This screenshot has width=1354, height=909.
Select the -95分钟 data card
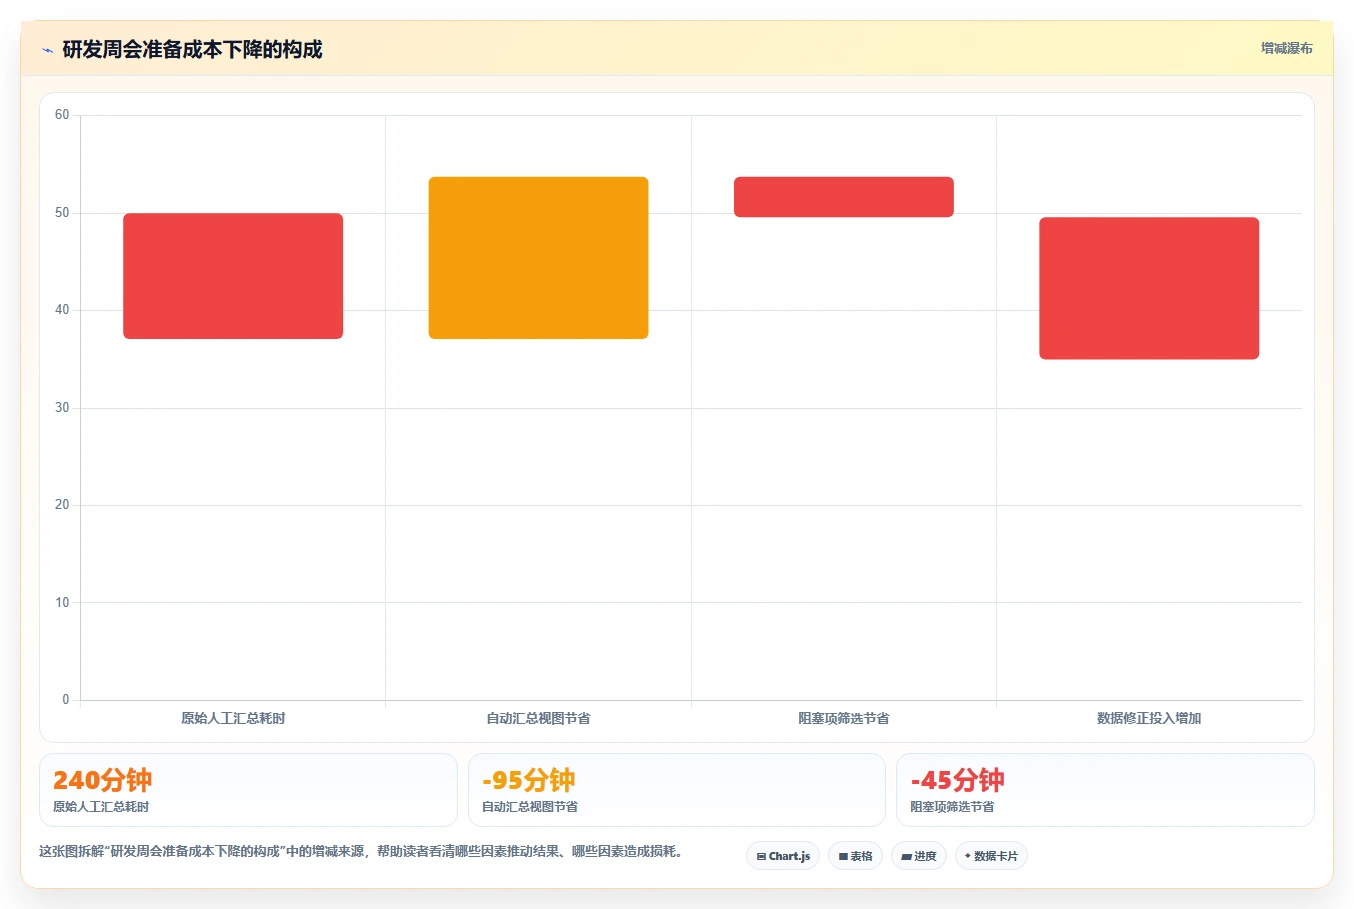[677, 790]
